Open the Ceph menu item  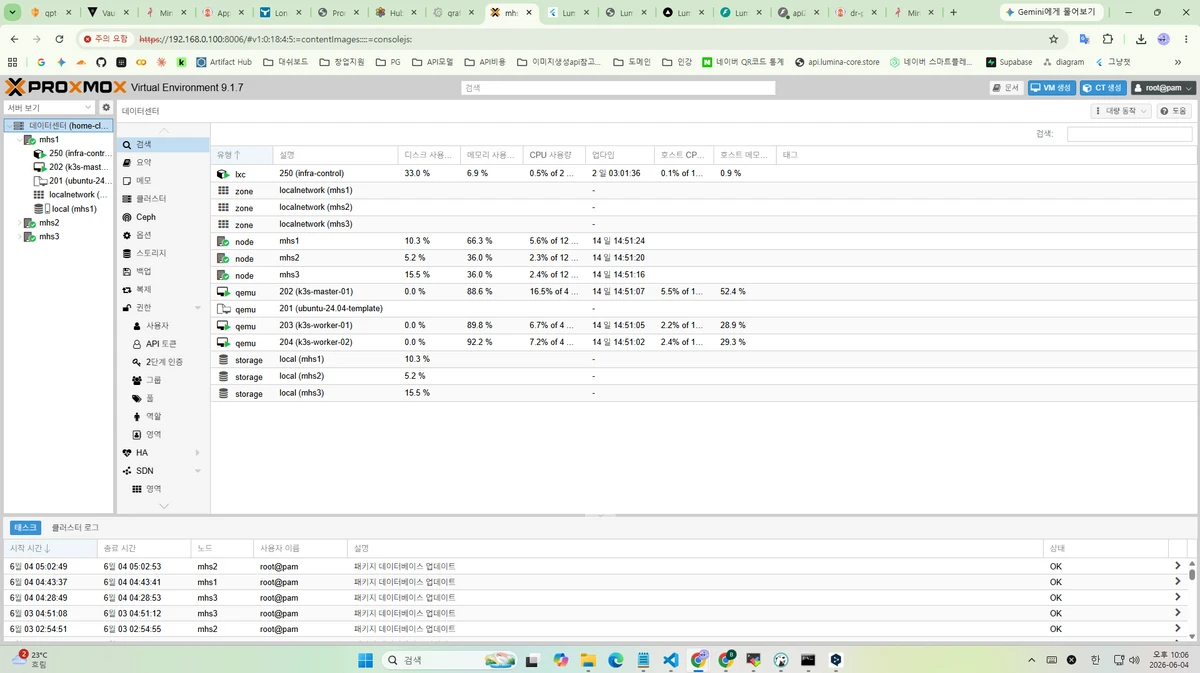163,217
